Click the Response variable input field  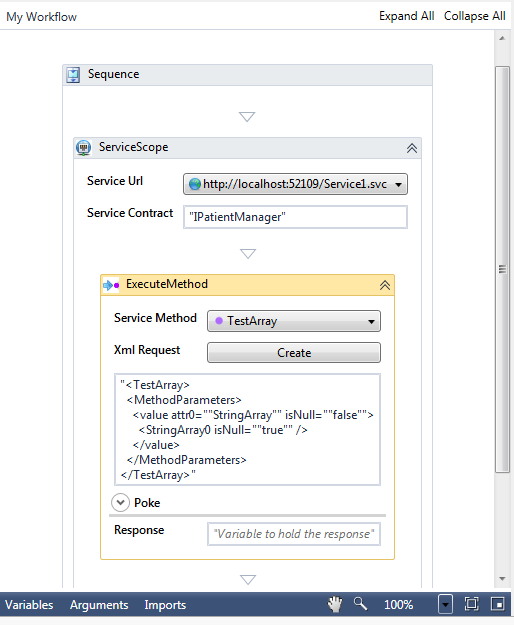294,534
